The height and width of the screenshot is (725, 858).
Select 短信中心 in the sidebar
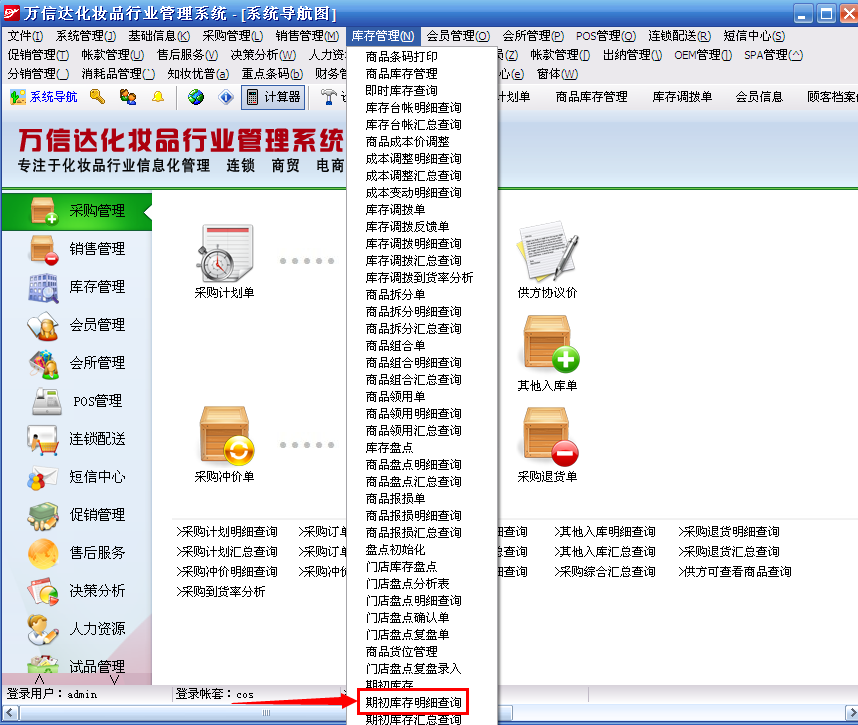coord(77,477)
